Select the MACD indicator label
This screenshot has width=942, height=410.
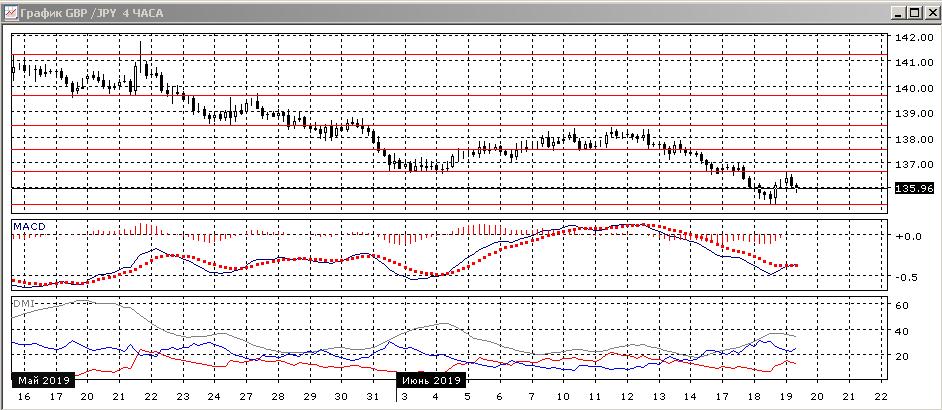(29, 226)
